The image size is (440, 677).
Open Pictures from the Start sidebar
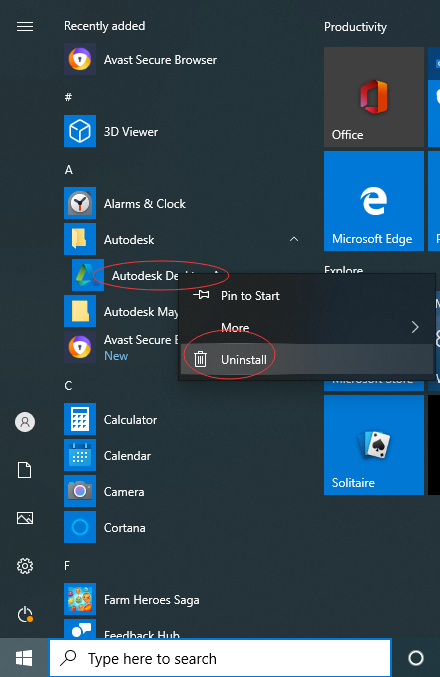point(25,518)
